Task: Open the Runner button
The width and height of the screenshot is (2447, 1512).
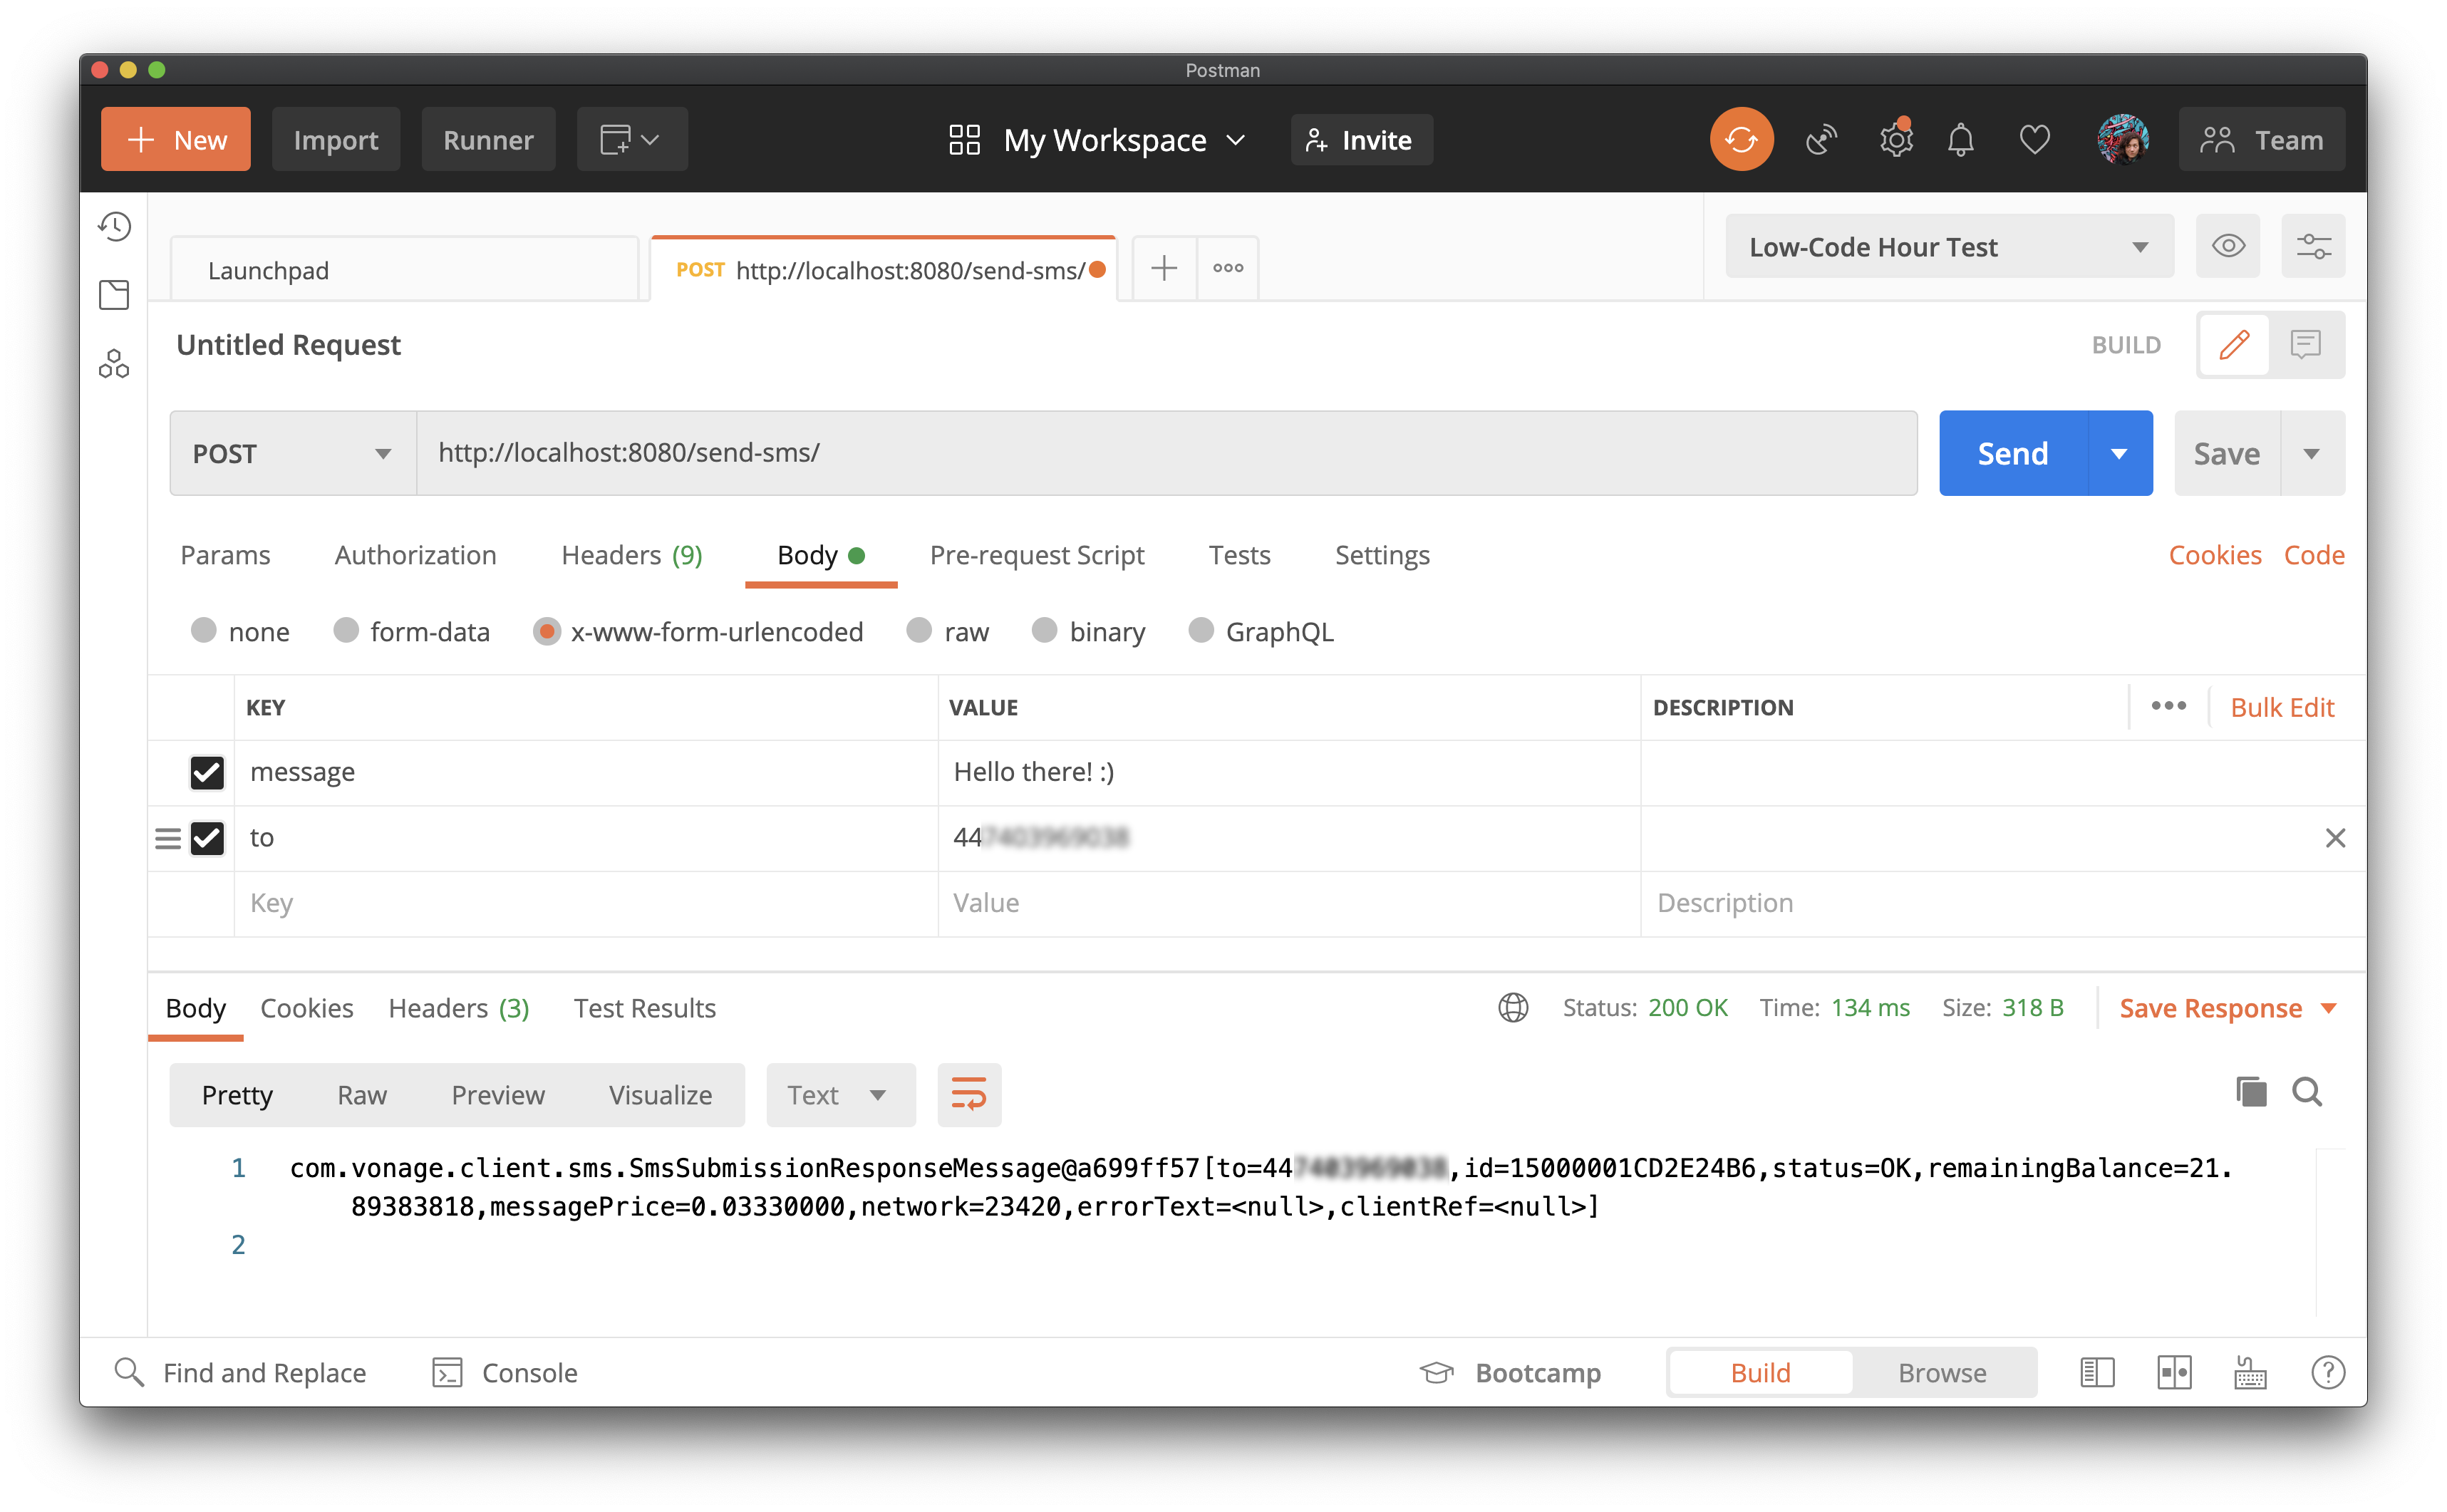Action: click(x=488, y=139)
